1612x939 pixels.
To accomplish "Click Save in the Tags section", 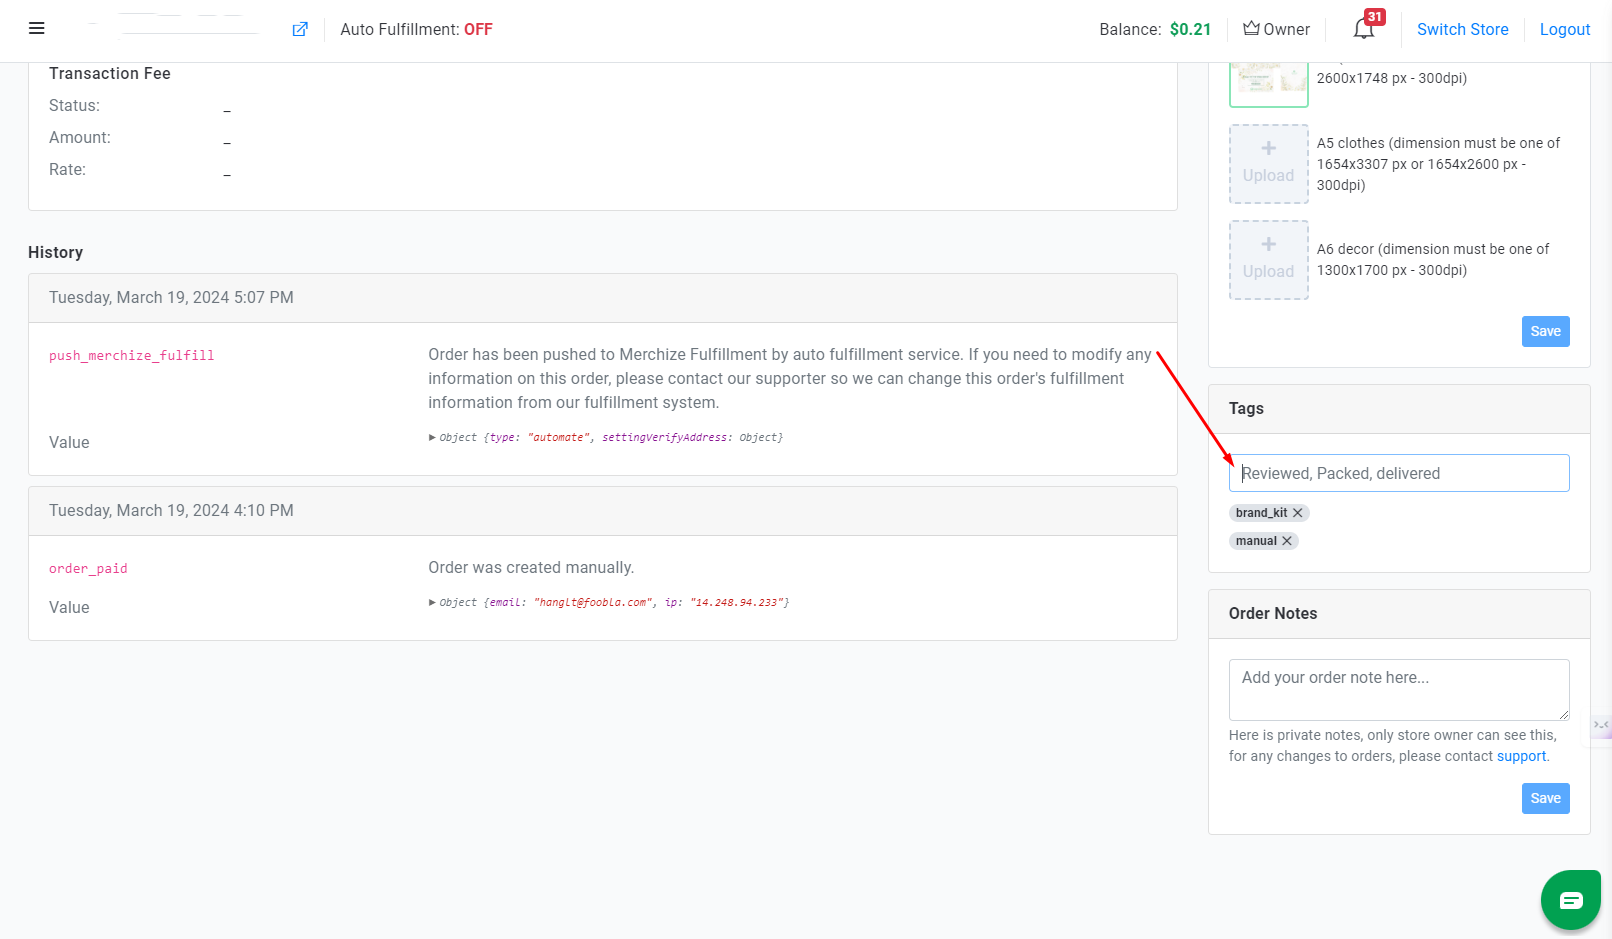I will pos(1545,331).
